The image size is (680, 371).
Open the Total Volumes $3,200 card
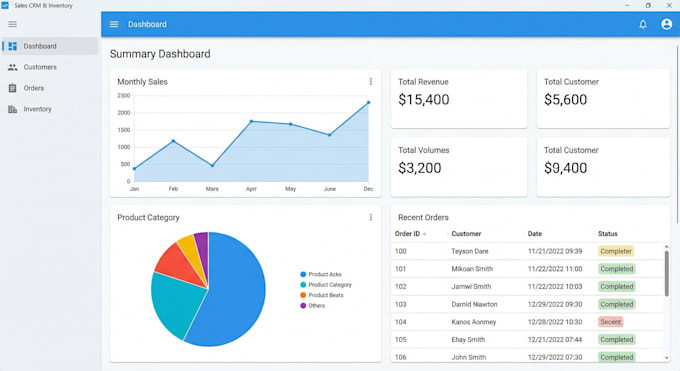click(459, 167)
